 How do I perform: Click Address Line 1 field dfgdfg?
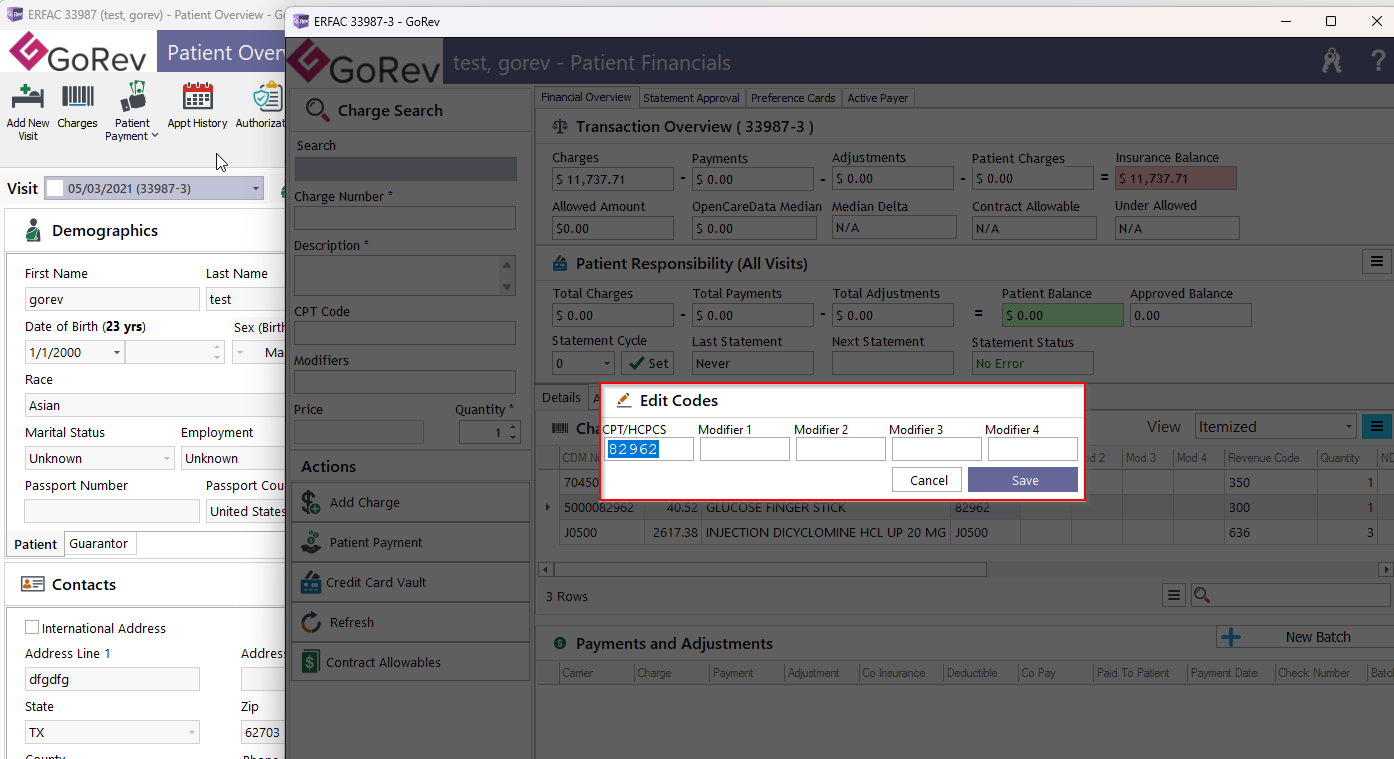(112, 679)
